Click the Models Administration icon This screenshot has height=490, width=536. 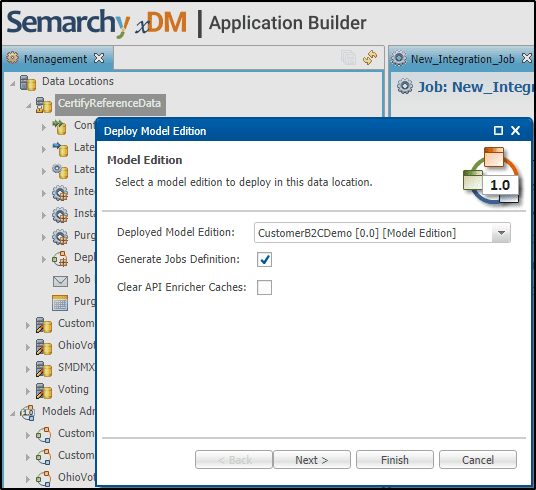(27, 413)
